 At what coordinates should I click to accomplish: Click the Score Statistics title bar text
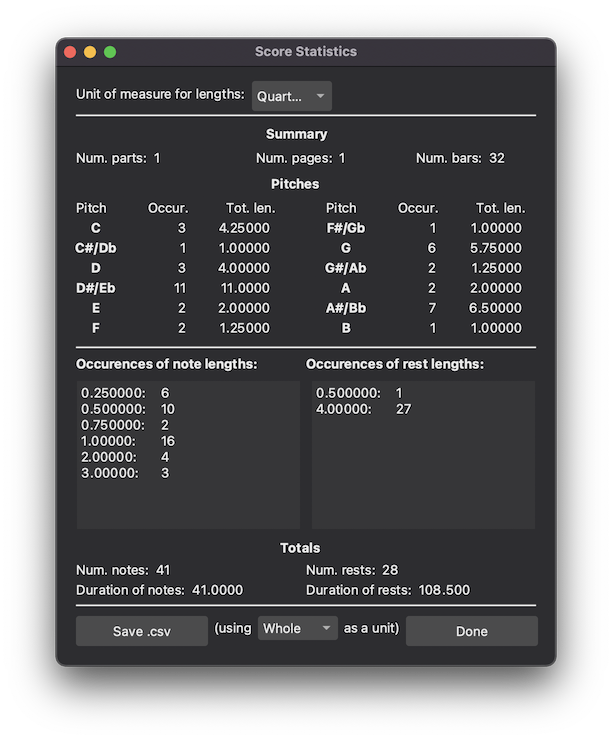click(x=305, y=52)
